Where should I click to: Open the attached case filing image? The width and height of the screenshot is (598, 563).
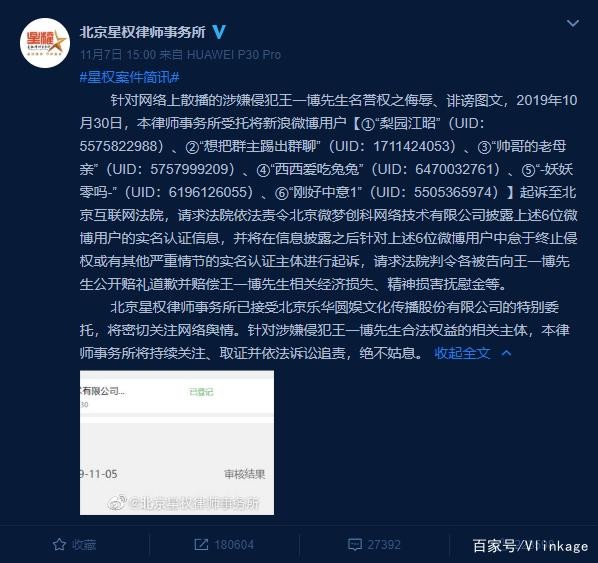[x=177, y=442]
